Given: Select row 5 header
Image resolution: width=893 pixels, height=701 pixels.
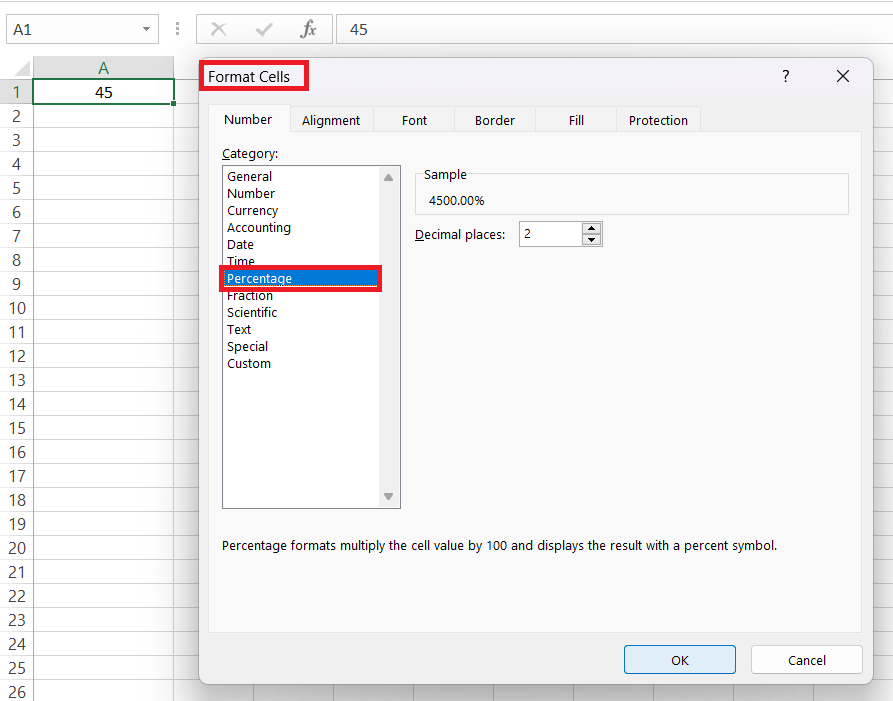Looking at the screenshot, I should (16, 188).
